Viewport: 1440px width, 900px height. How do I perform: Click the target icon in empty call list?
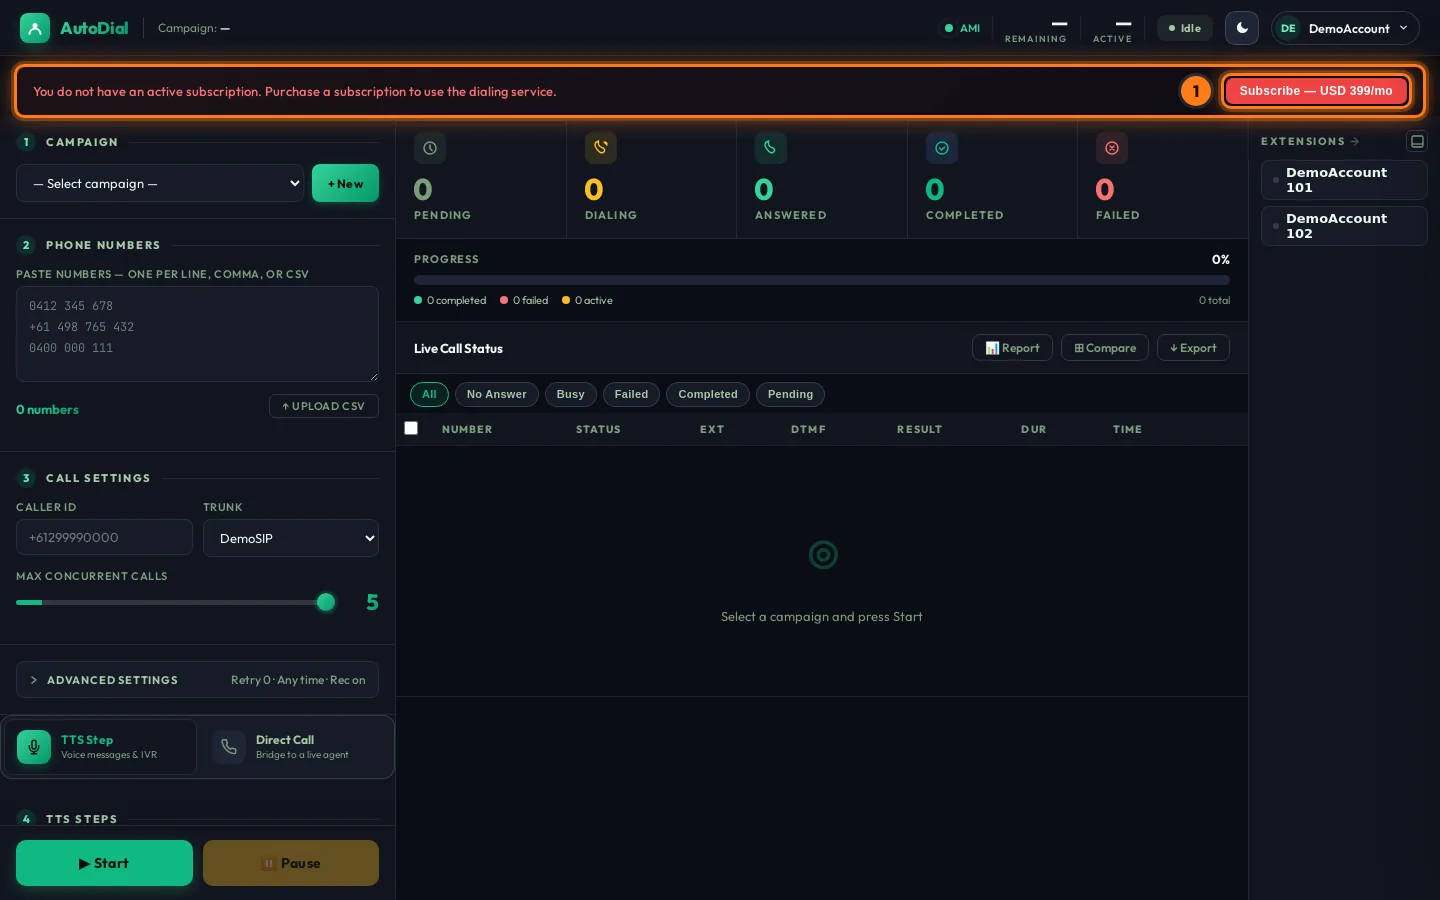point(823,555)
